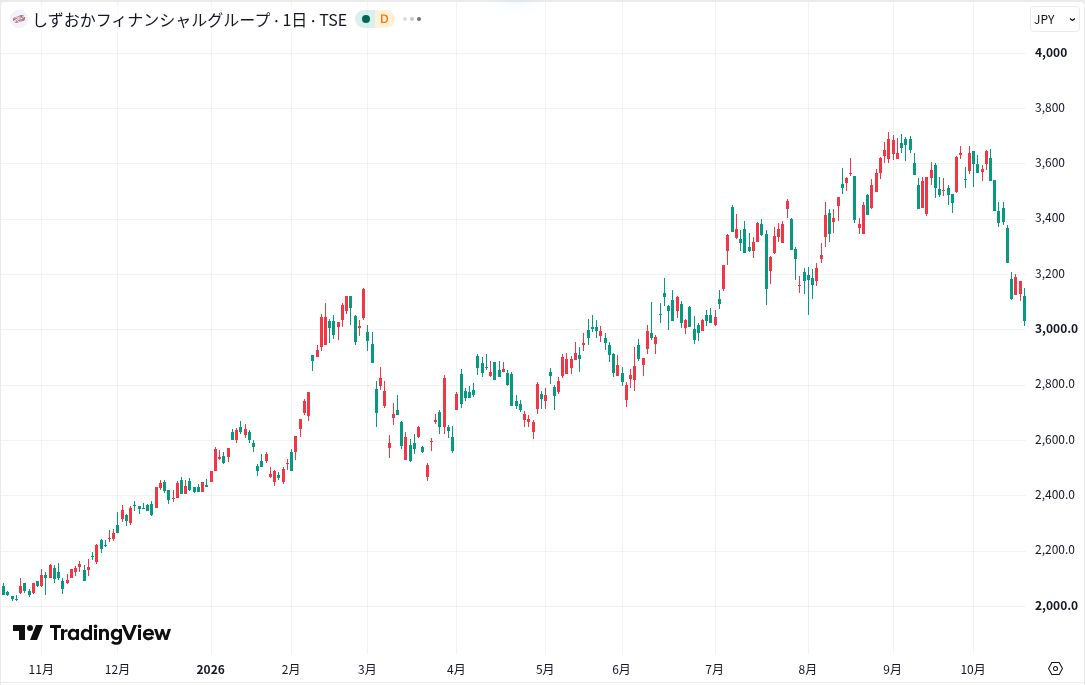
Task: Select the bold 3,000.0 price label
Action: point(1056,329)
